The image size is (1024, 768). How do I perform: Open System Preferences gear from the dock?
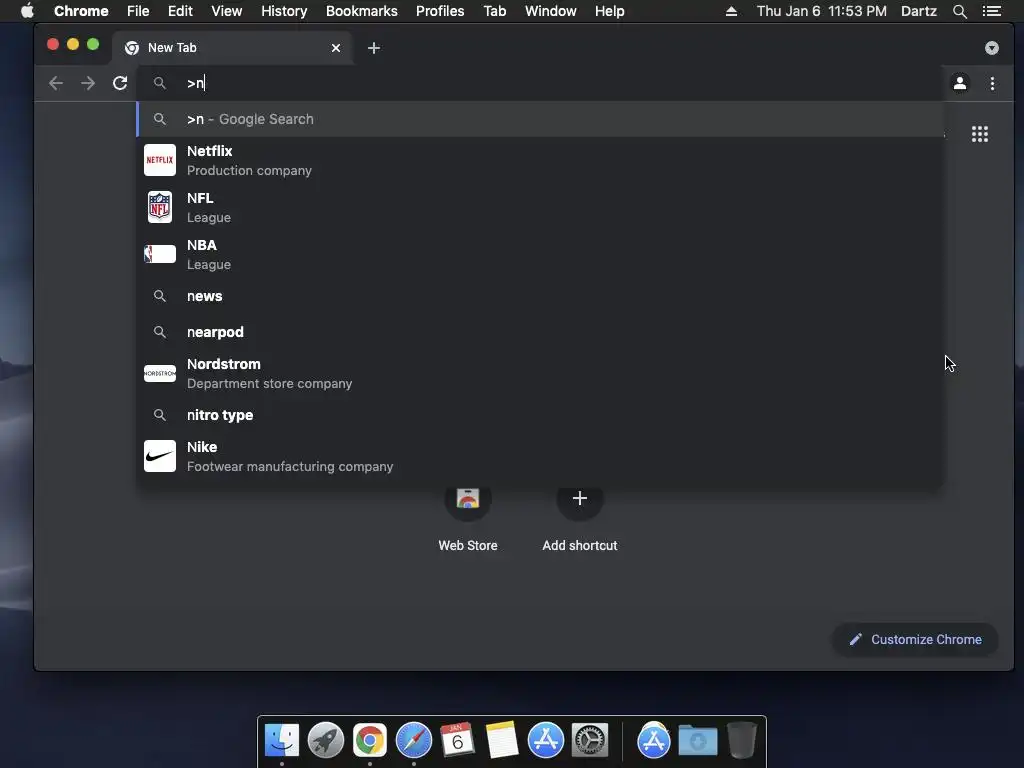[x=590, y=740]
